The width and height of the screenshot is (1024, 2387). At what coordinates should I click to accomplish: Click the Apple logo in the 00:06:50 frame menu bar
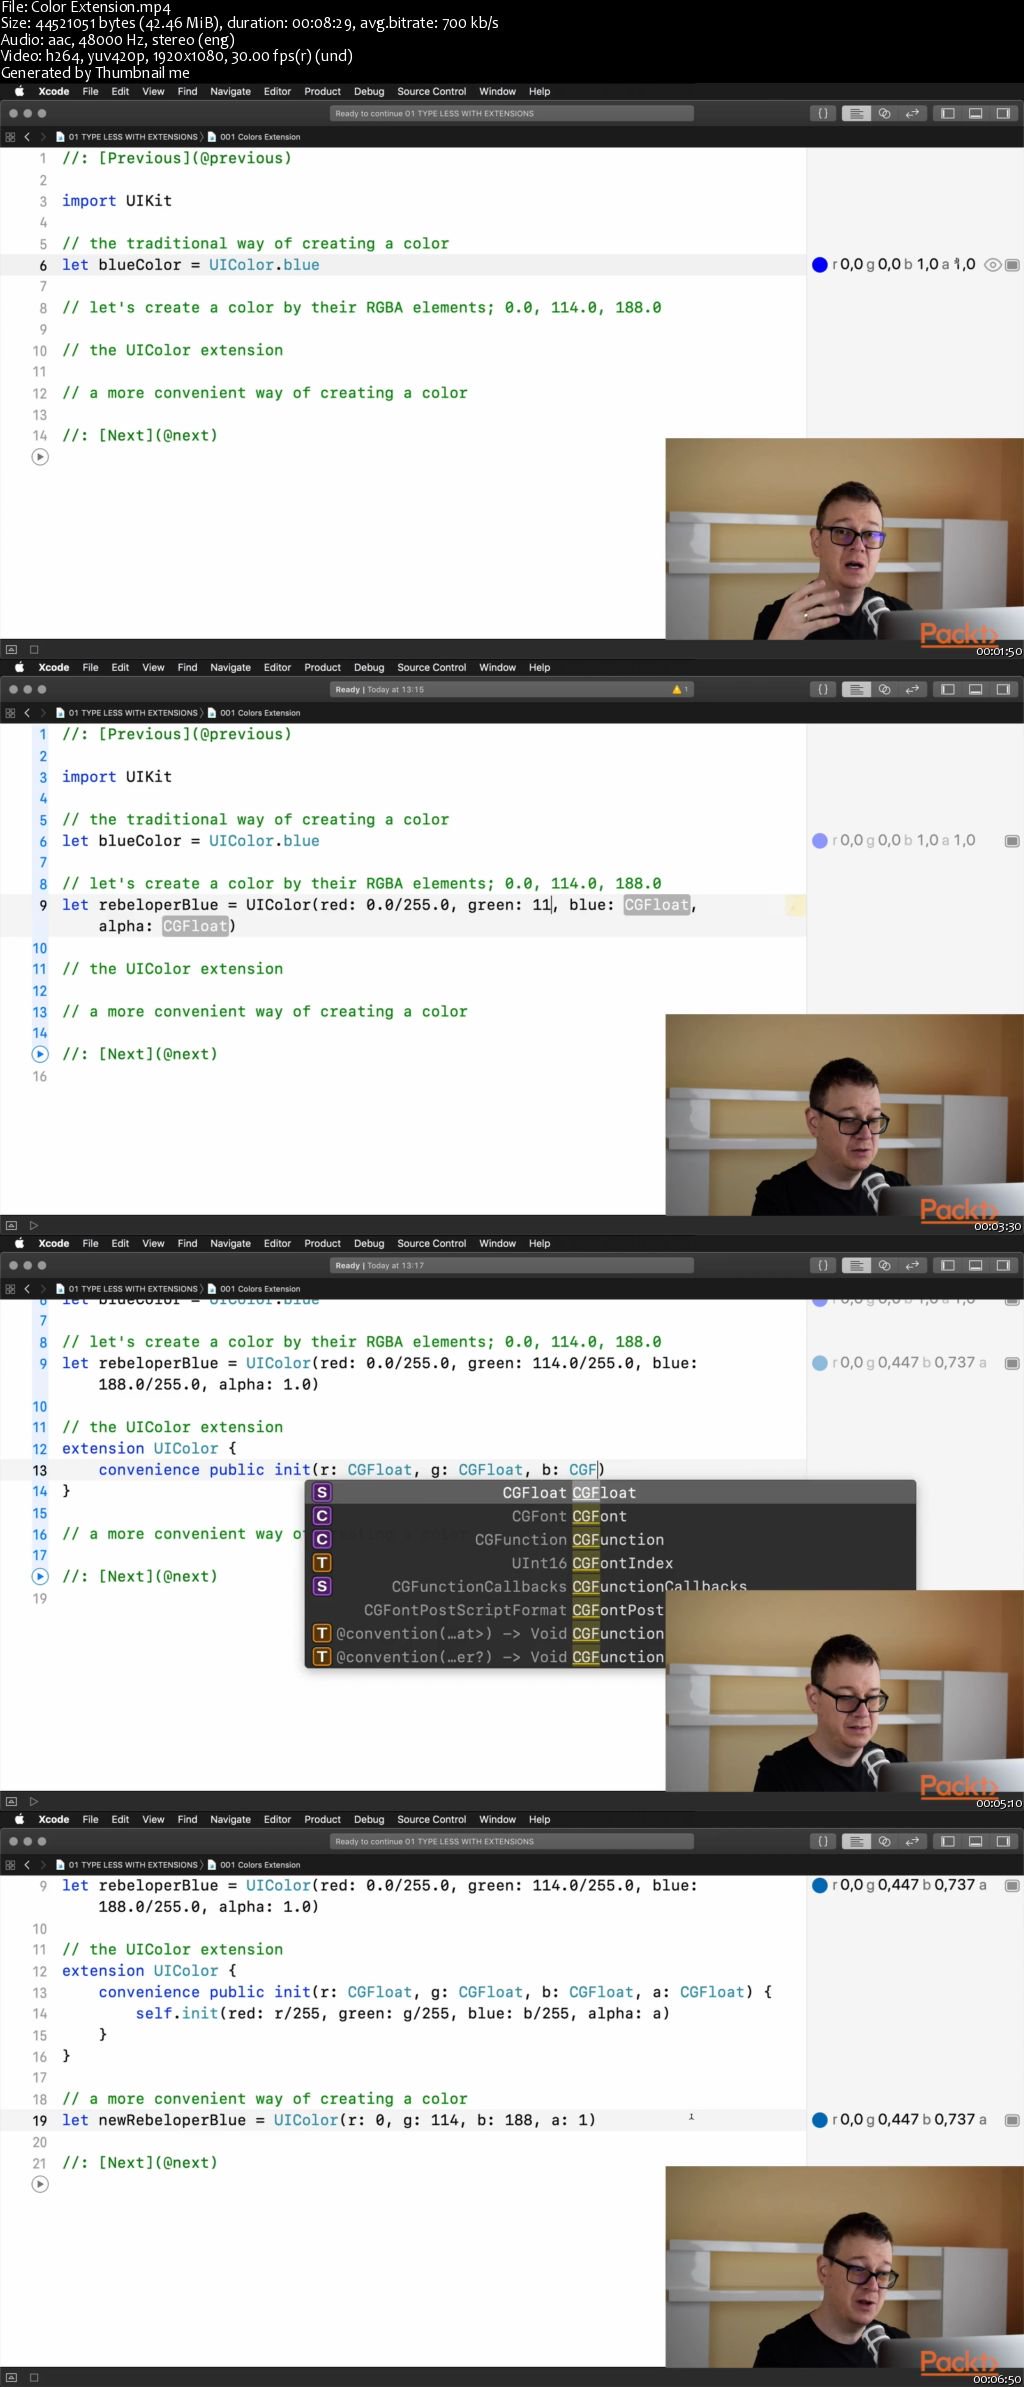click(x=19, y=1819)
